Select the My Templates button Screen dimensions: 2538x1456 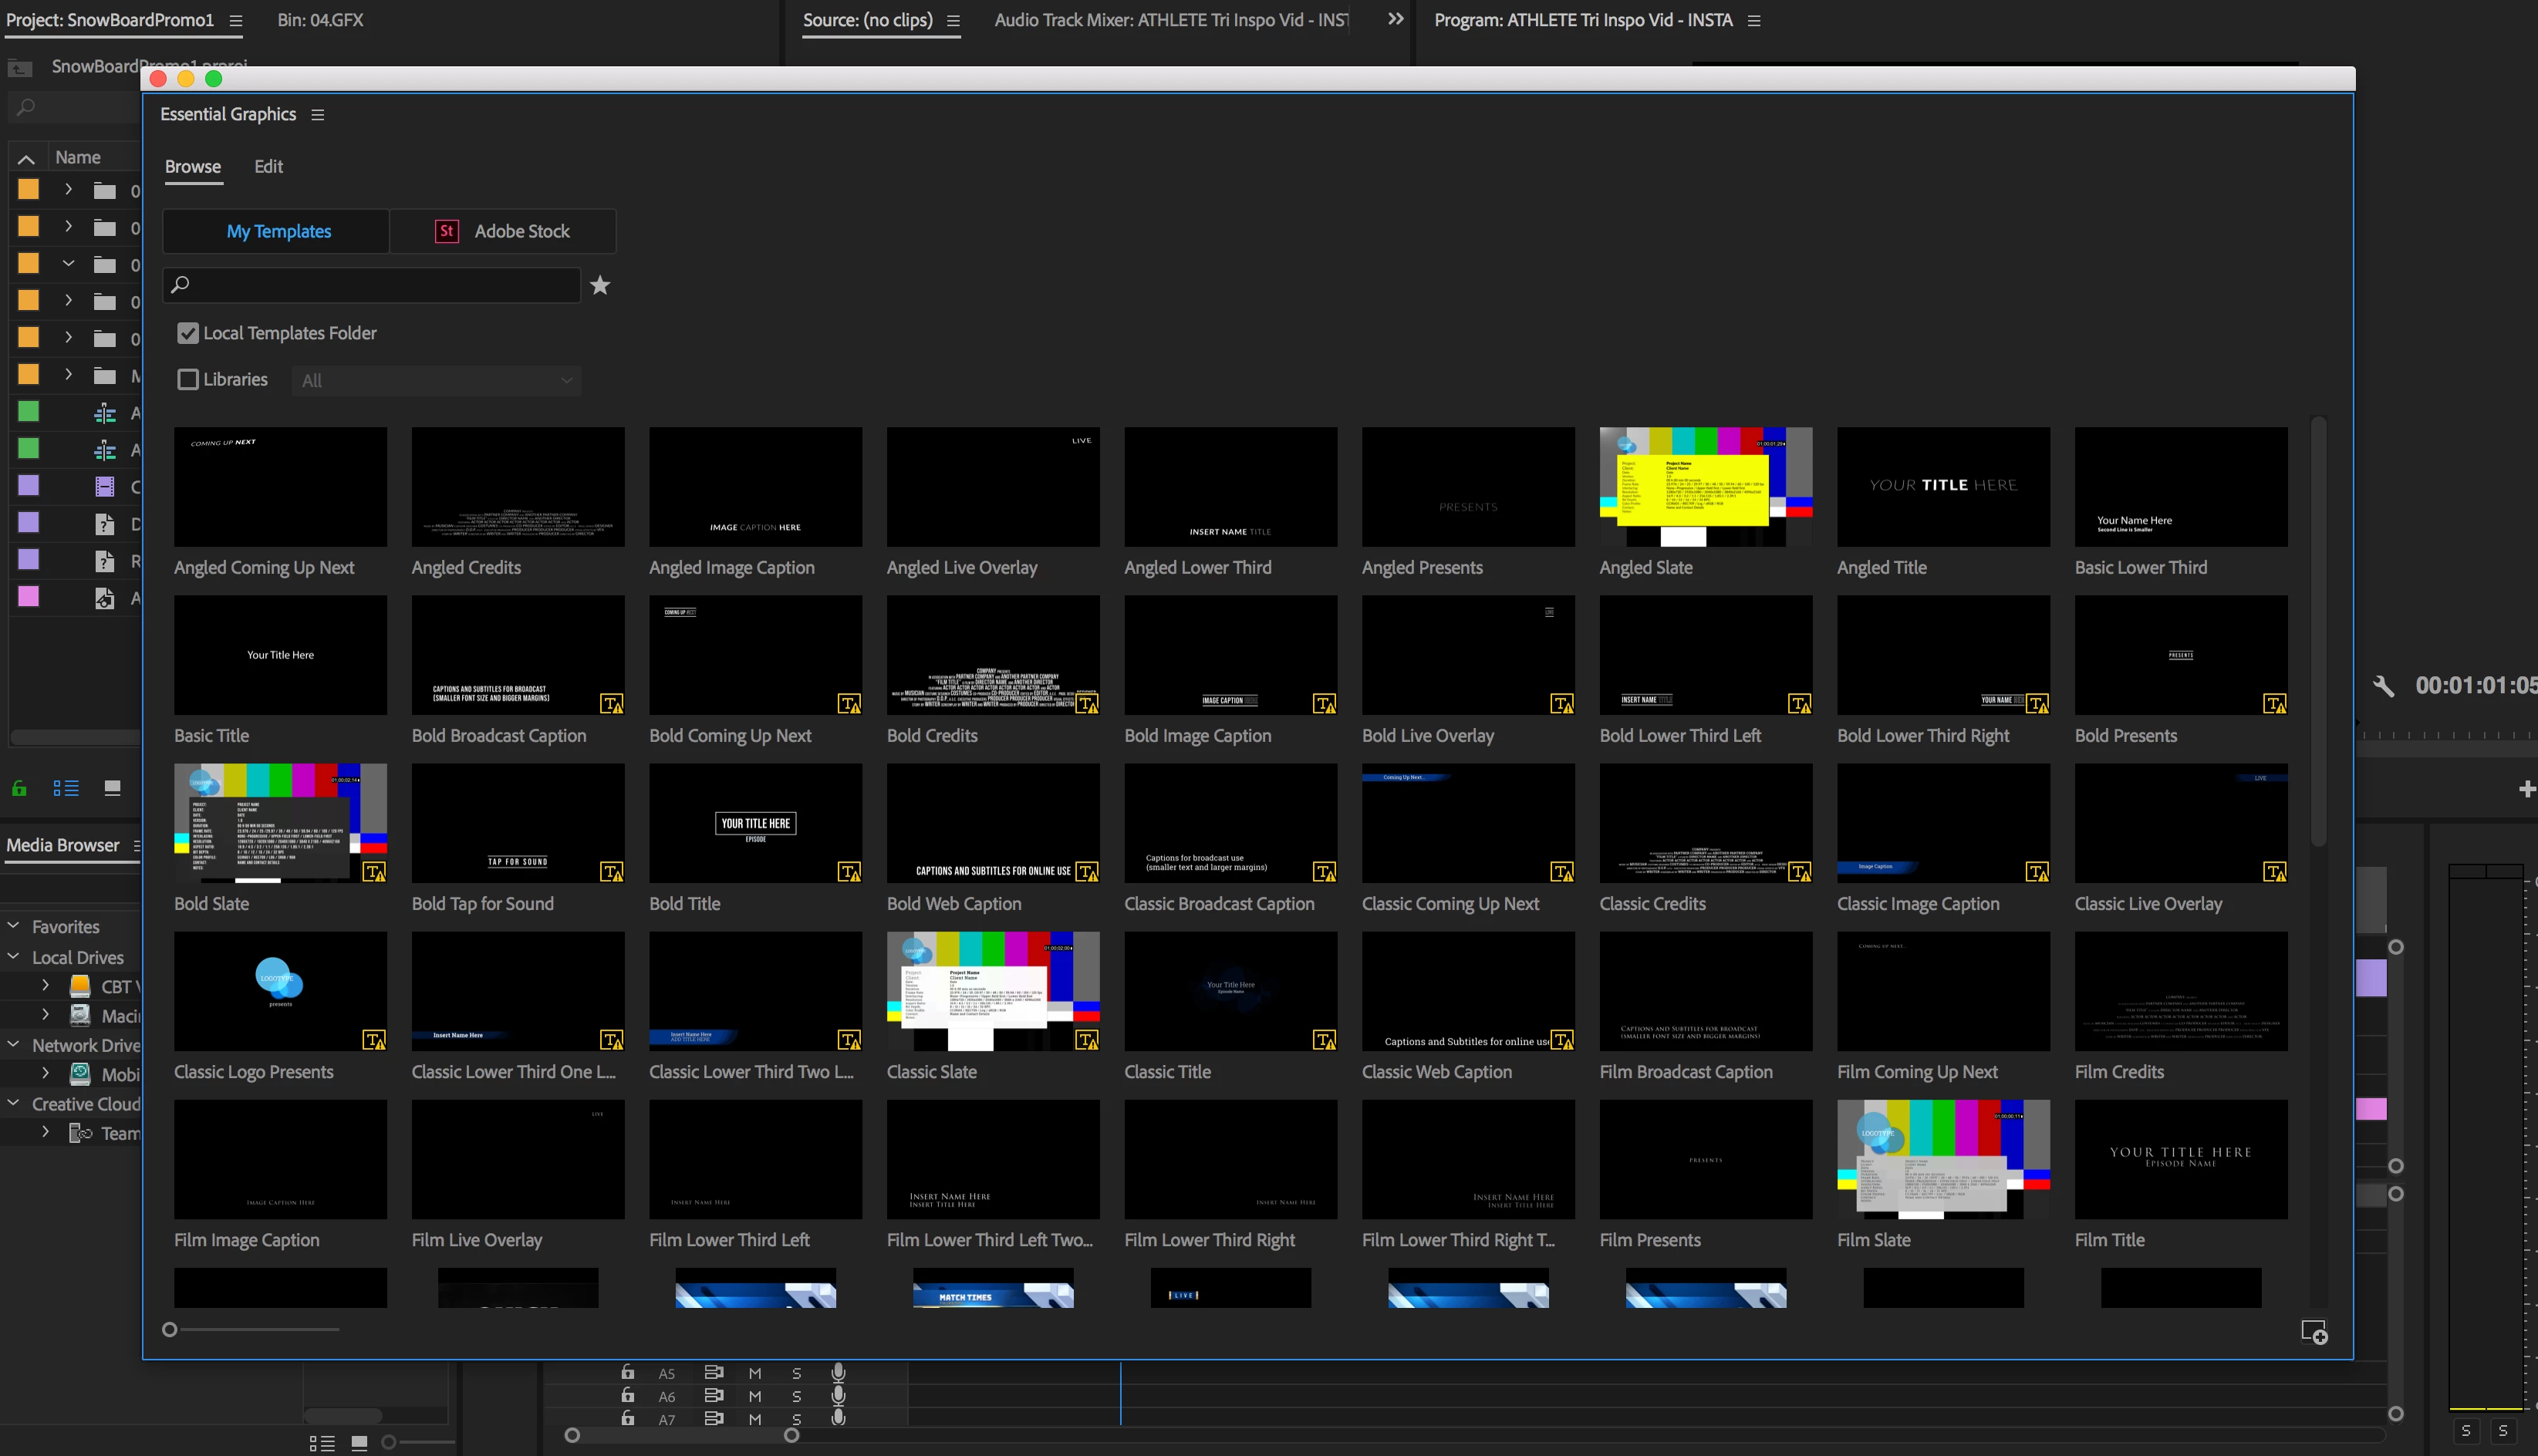(278, 231)
